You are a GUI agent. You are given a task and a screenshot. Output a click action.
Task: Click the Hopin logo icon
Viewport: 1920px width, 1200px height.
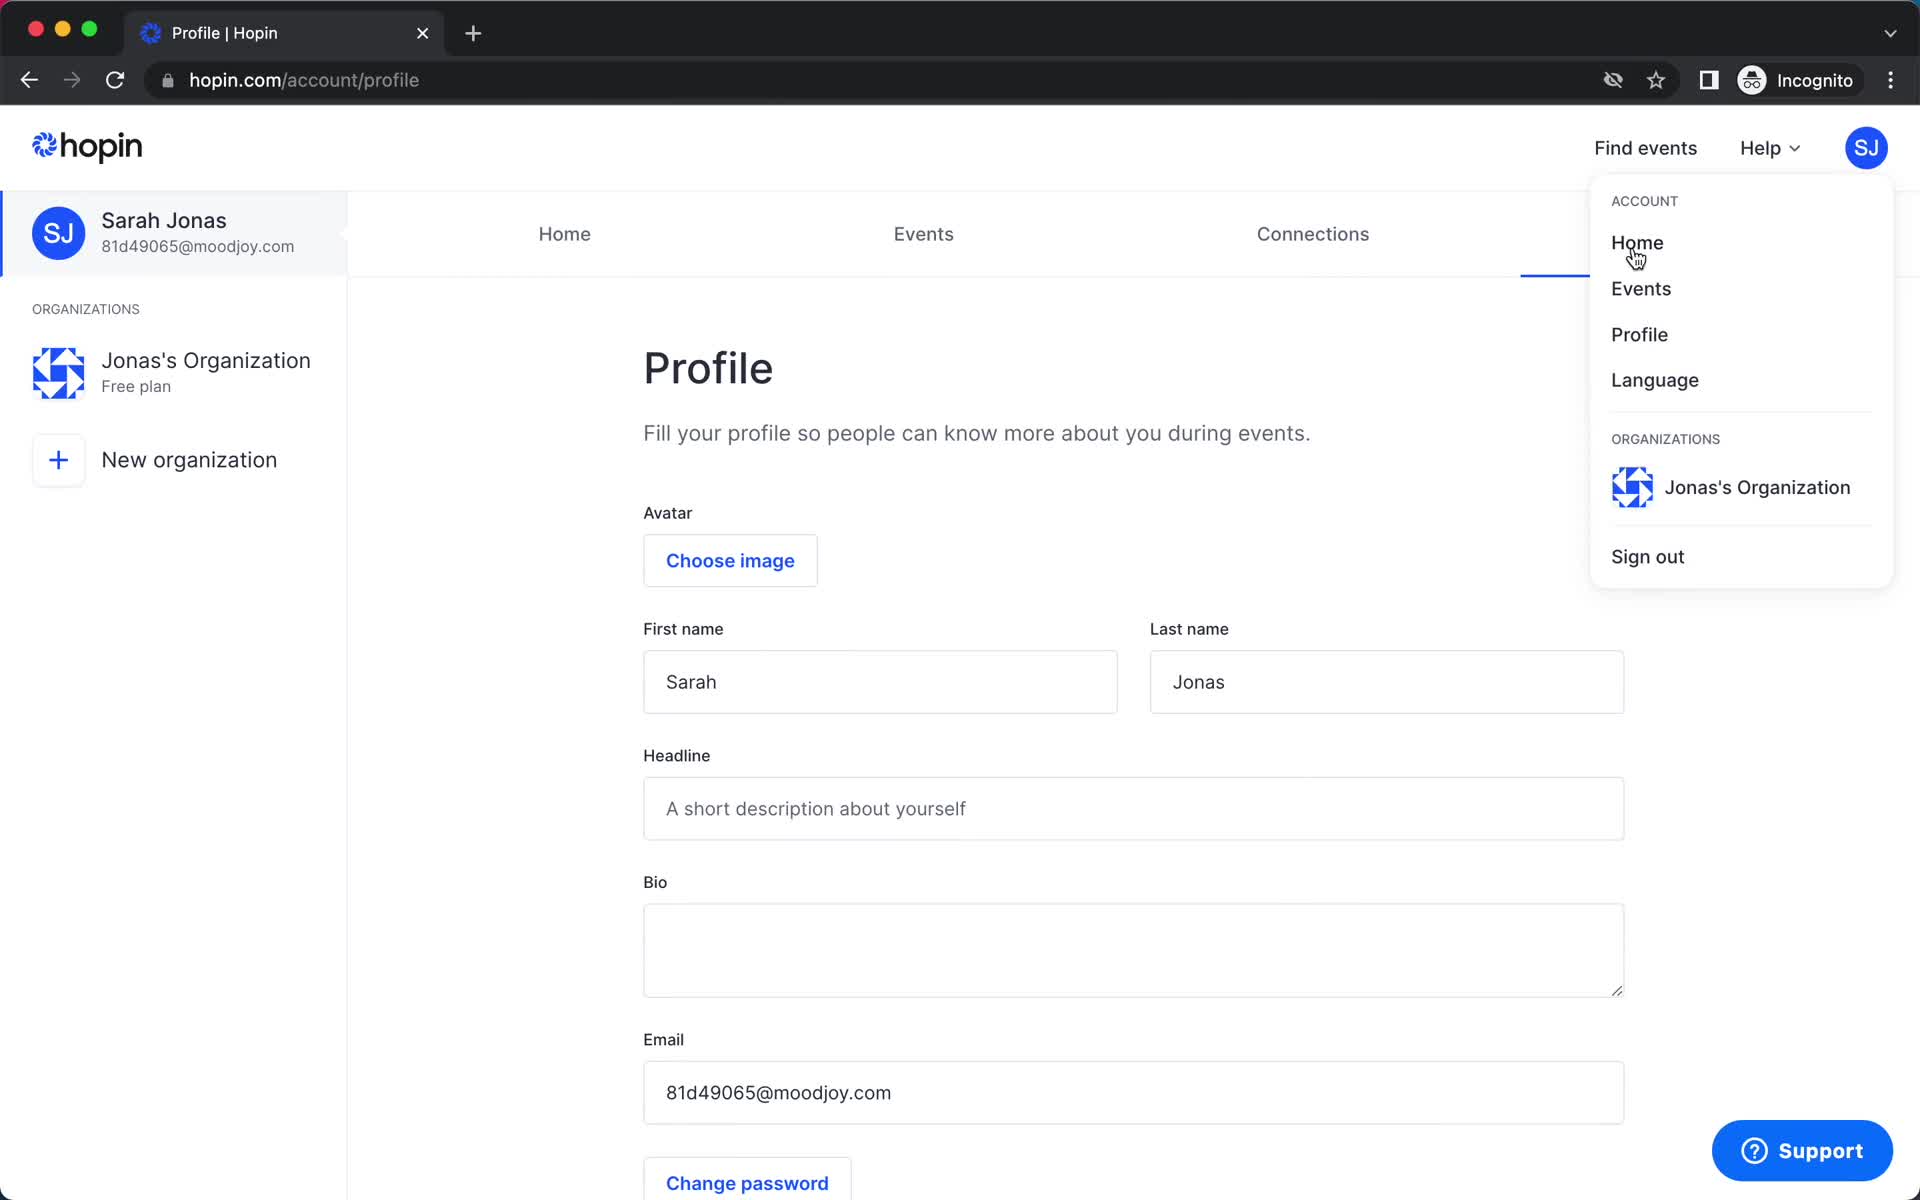coord(44,147)
